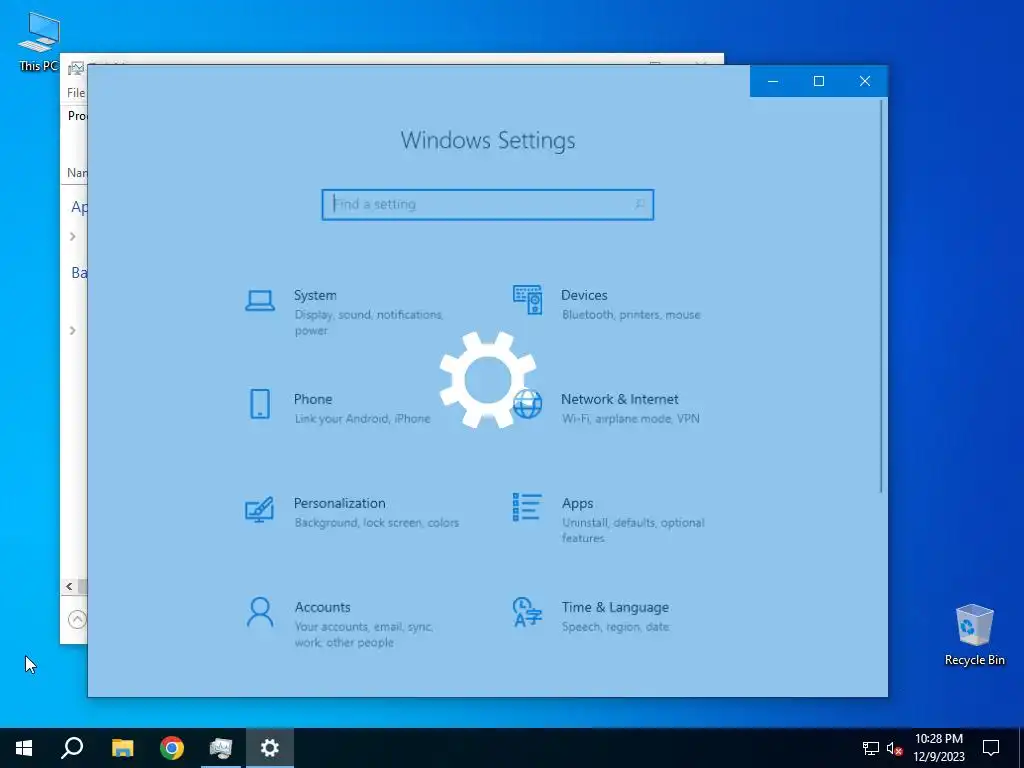The width and height of the screenshot is (1024, 768).
Task: Click 'Uninstall, defaults, optional features' text
Action: coord(633,530)
